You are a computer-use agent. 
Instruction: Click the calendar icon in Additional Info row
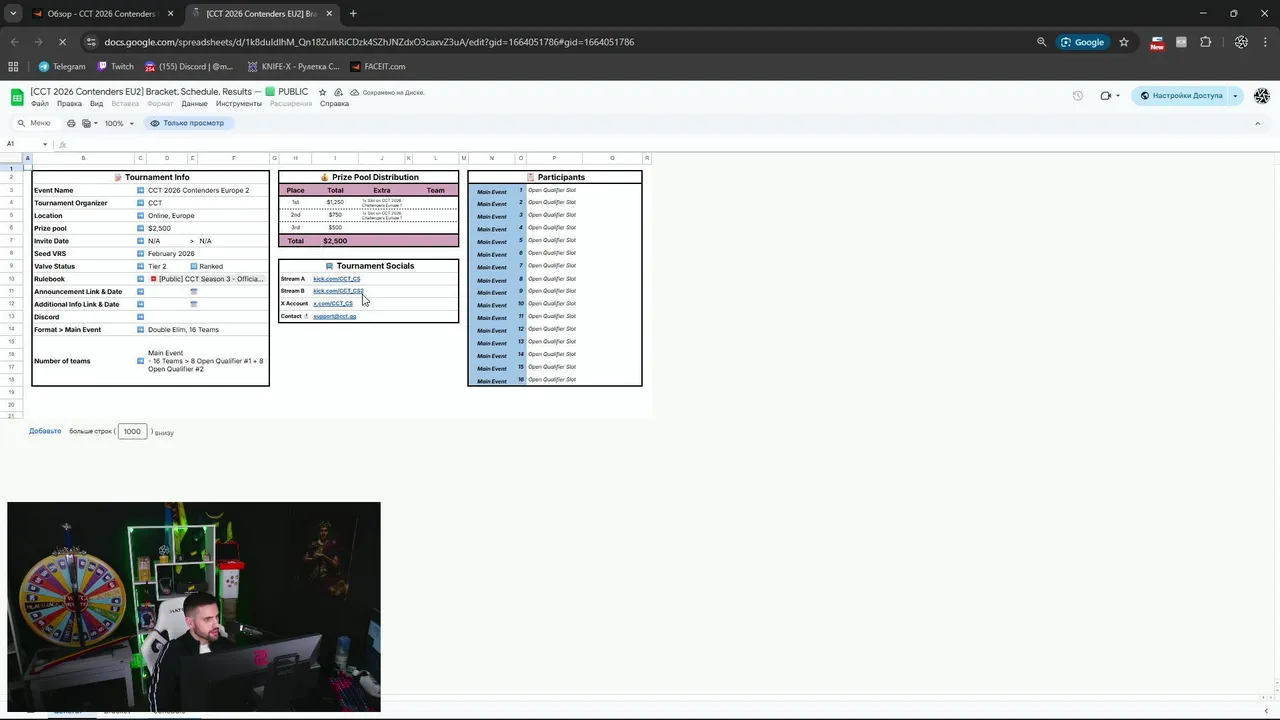click(x=193, y=304)
